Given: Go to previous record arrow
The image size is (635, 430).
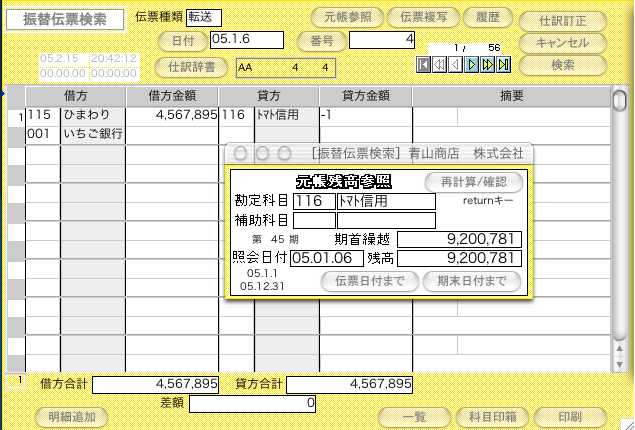Looking at the screenshot, I should [456, 65].
